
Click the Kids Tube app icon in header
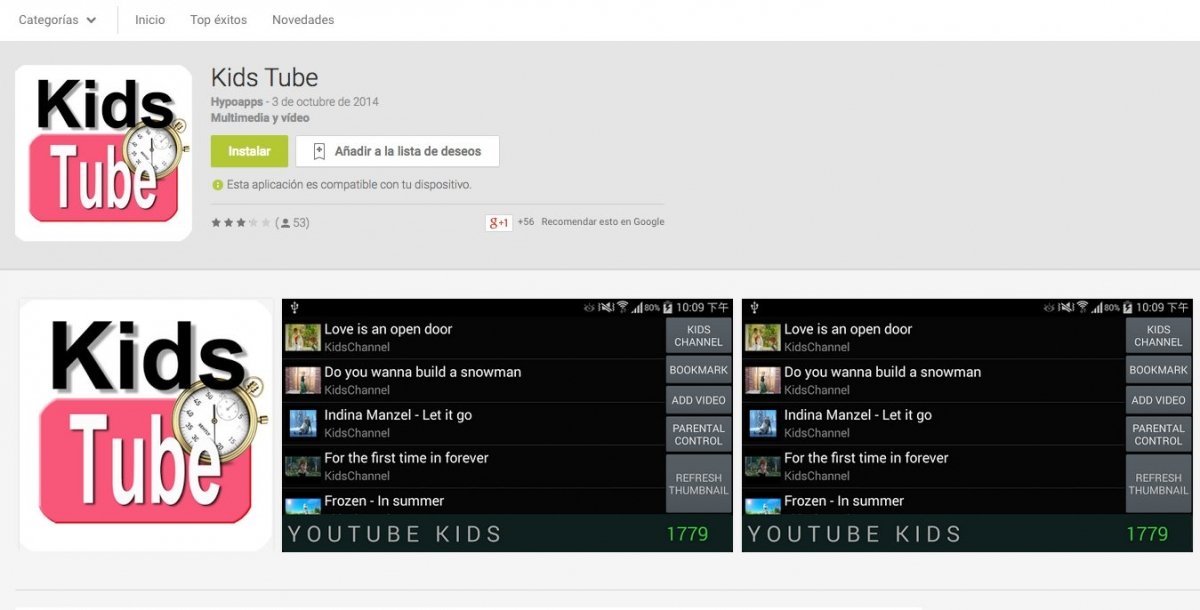pyautogui.click(x=103, y=153)
